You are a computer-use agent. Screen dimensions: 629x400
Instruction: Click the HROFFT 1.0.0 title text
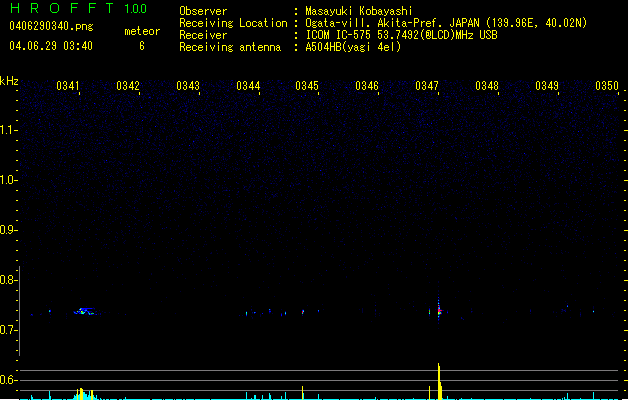pyautogui.click(x=79, y=8)
